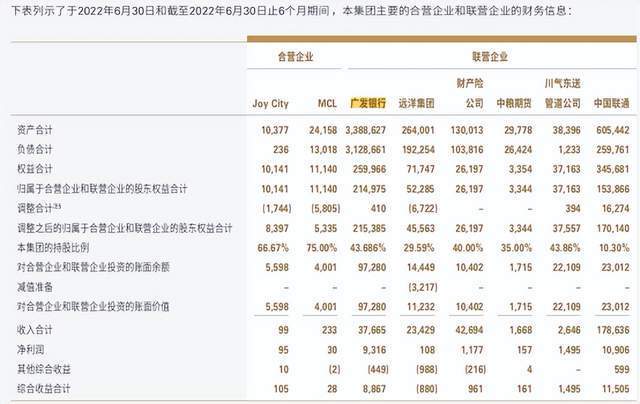
Task: Select the 联营企业 group header
Action: tap(490, 56)
